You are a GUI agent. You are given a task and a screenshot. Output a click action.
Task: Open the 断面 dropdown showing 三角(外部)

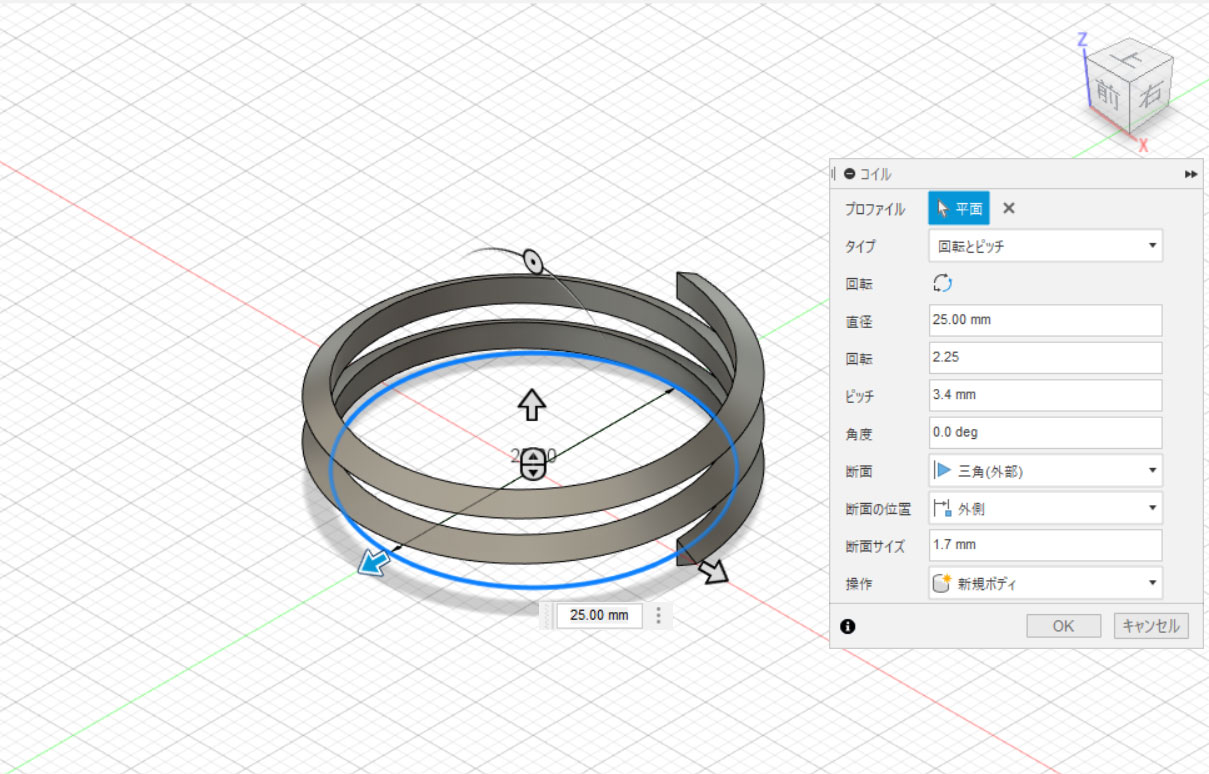[1046, 470]
